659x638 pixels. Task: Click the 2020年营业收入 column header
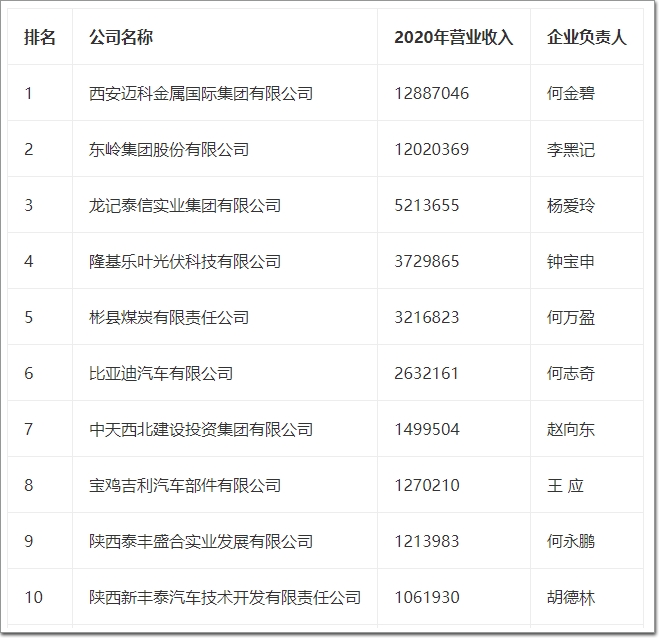453,37
